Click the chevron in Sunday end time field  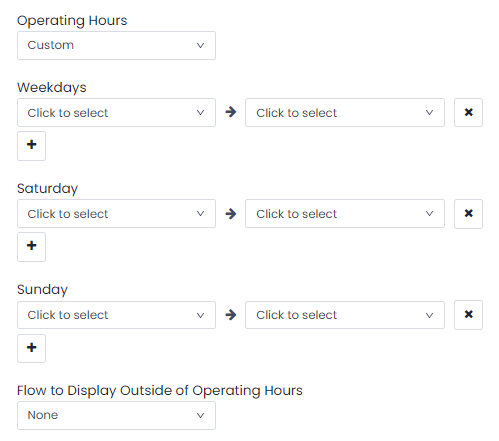429,315
